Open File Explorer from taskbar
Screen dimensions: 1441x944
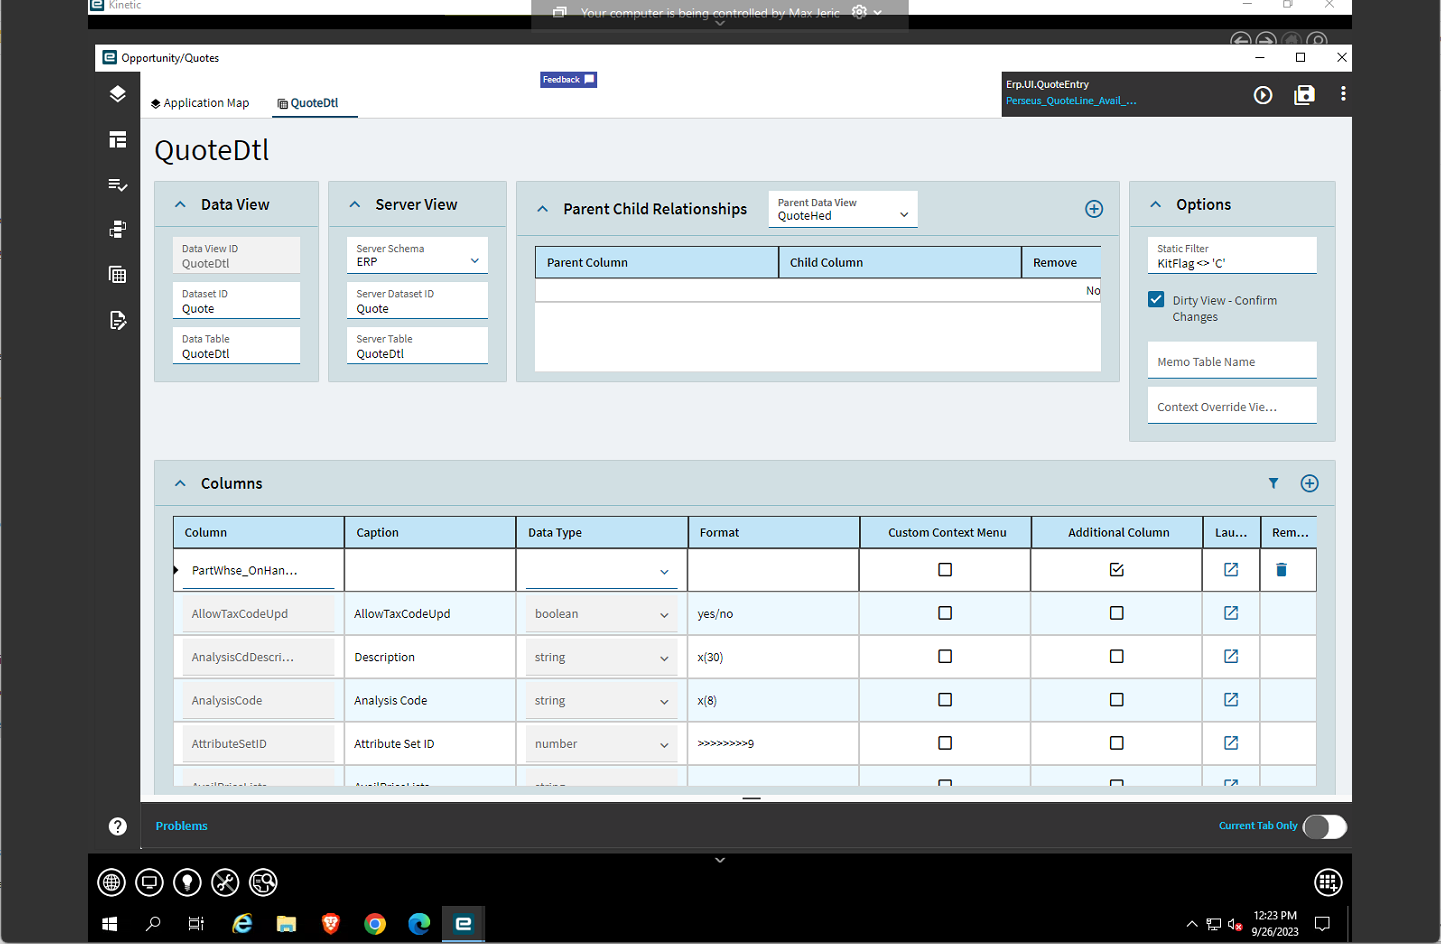(286, 924)
